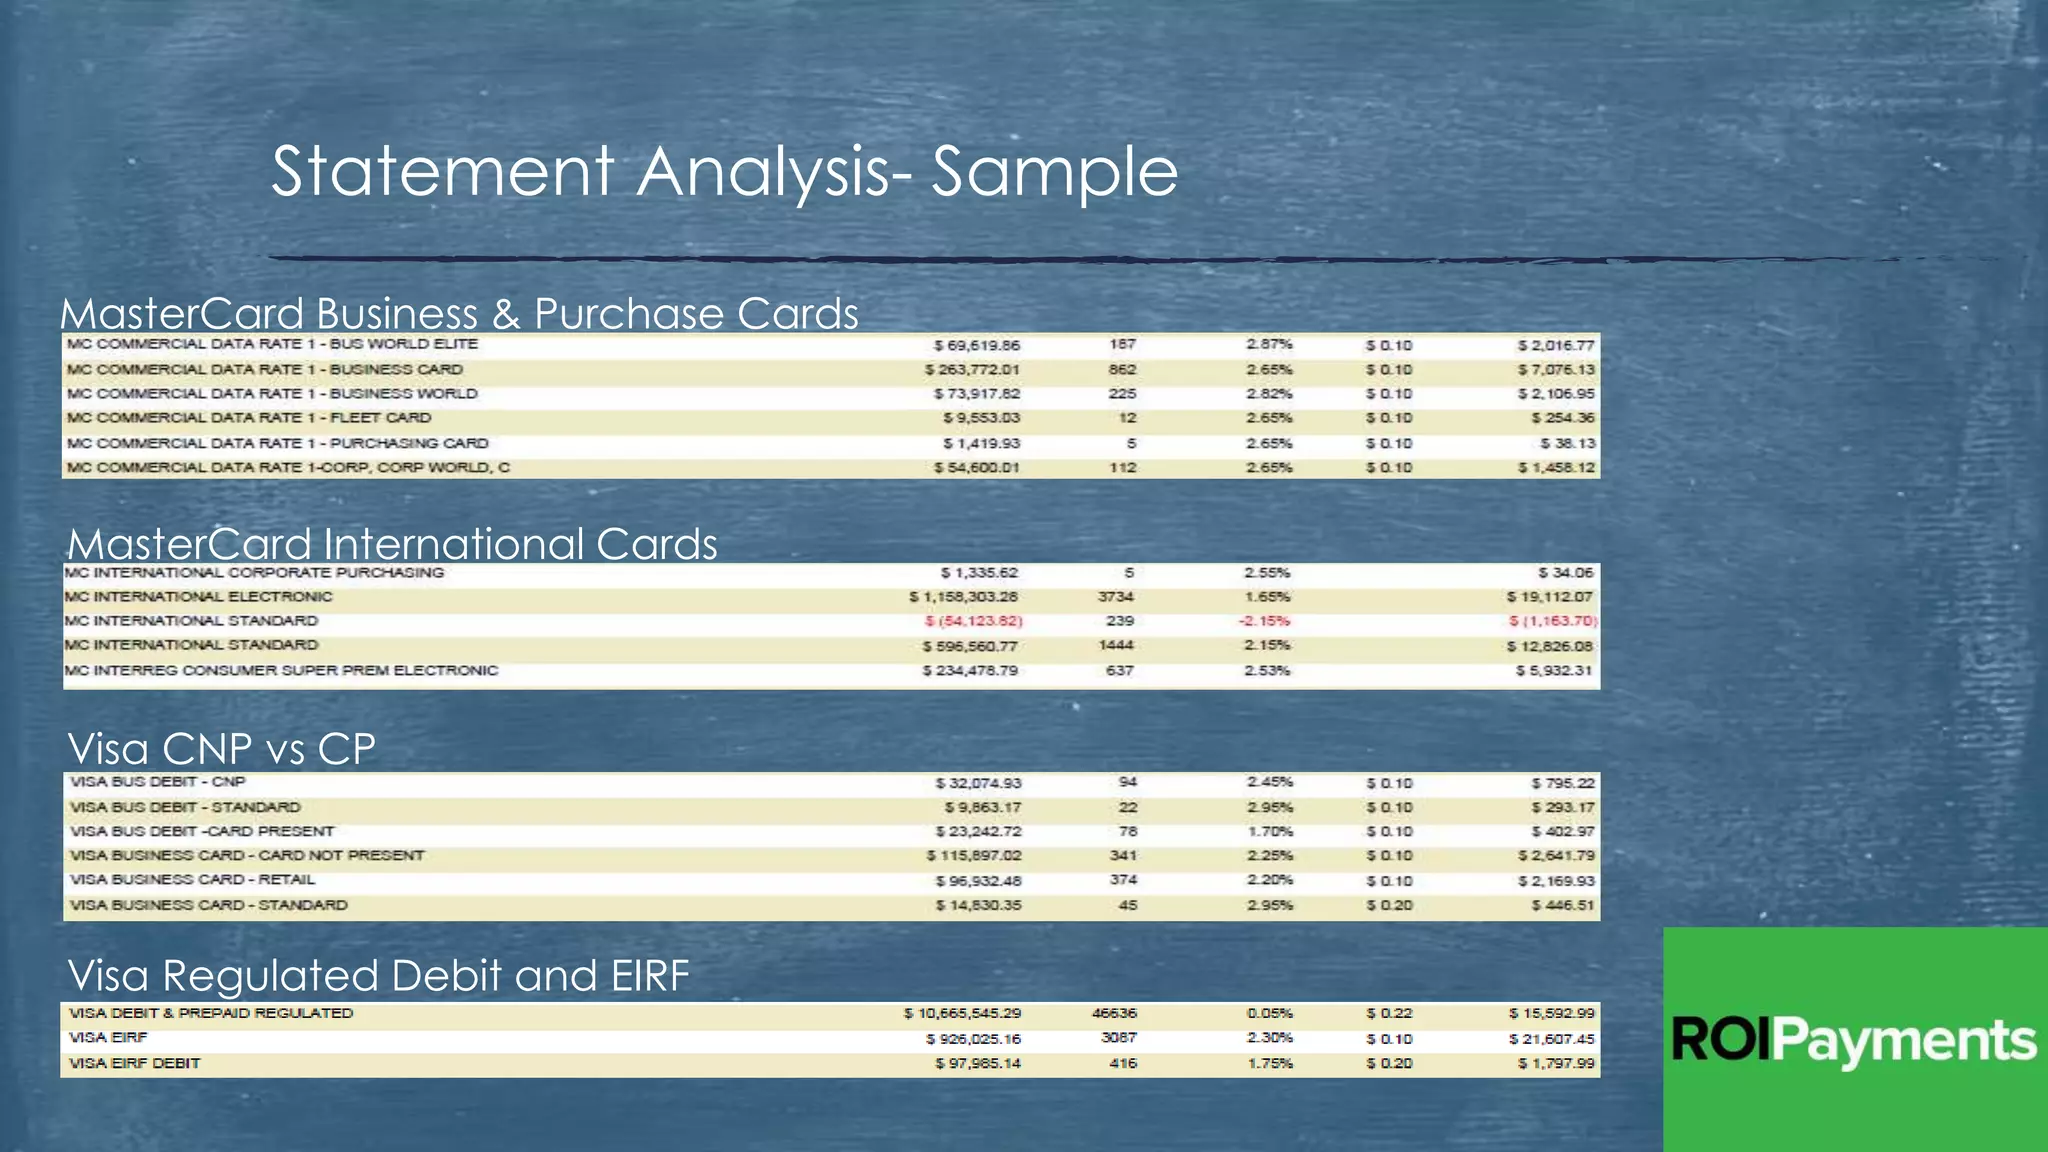Click fee total $ 2,641.79

[1556, 856]
